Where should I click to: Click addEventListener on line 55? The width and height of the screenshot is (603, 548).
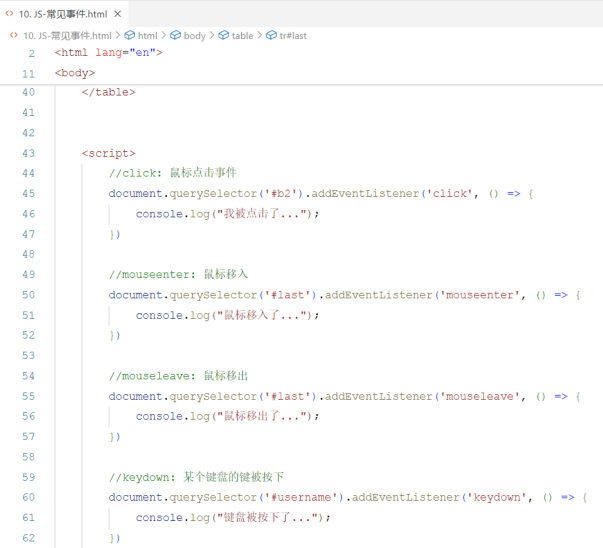pyautogui.click(x=378, y=396)
